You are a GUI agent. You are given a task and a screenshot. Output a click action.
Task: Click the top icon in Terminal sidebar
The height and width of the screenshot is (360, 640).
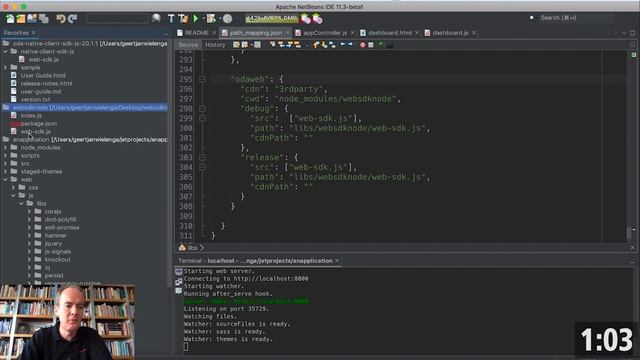tap(178, 271)
